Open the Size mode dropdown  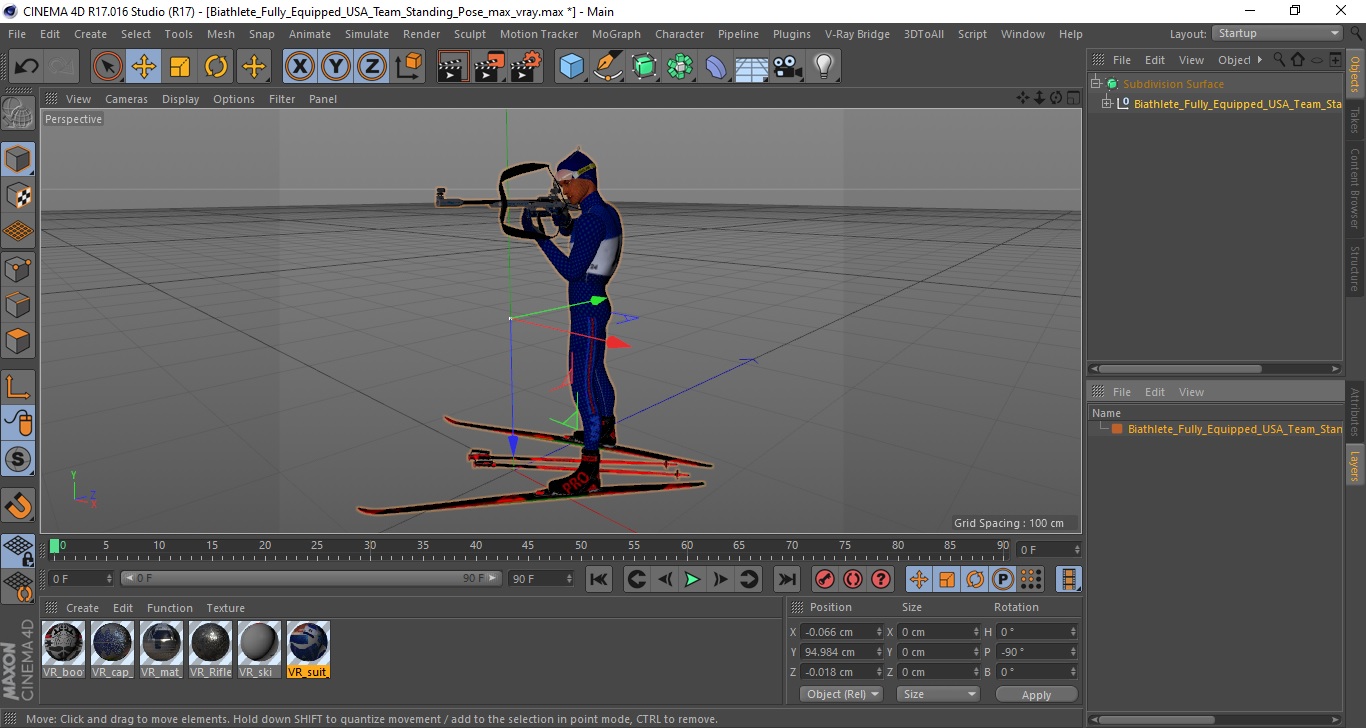click(938, 694)
